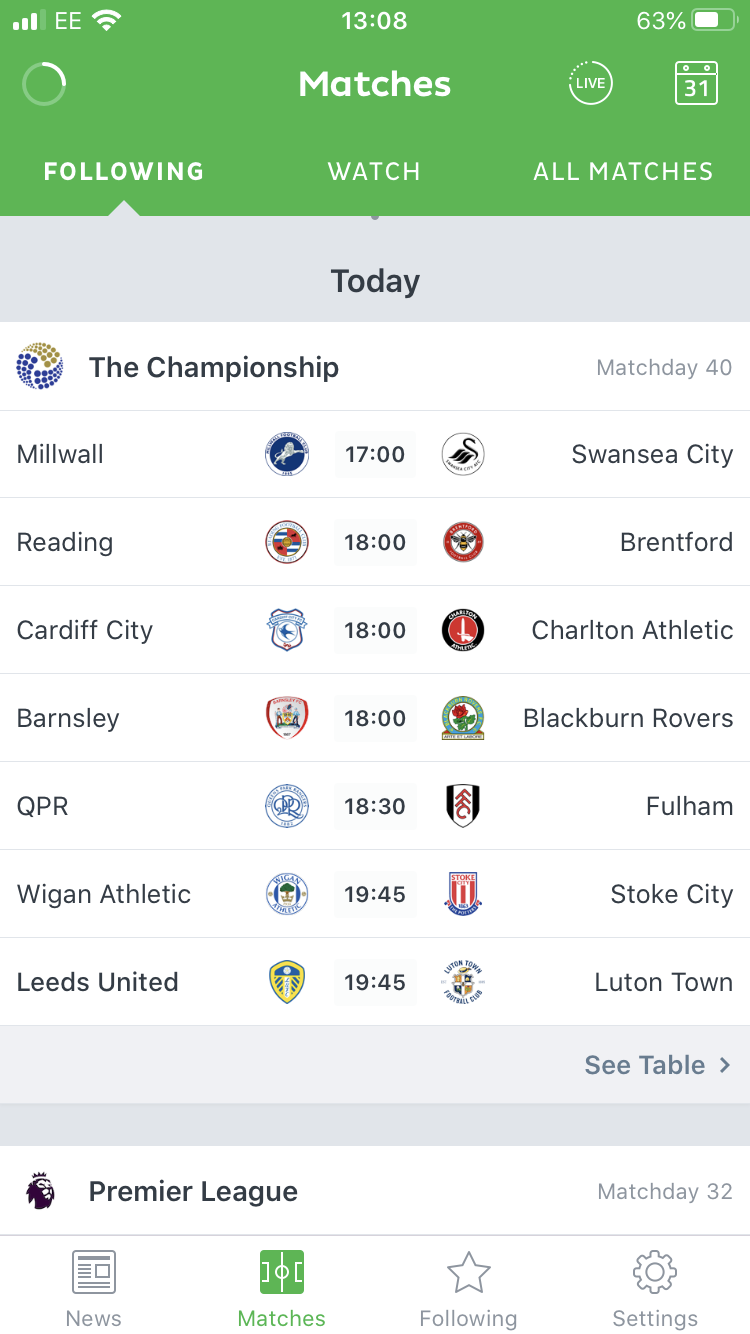The height and width of the screenshot is (1334, 750).
Task: Tap the Matches pitch icon
Action: [282, 1272]
